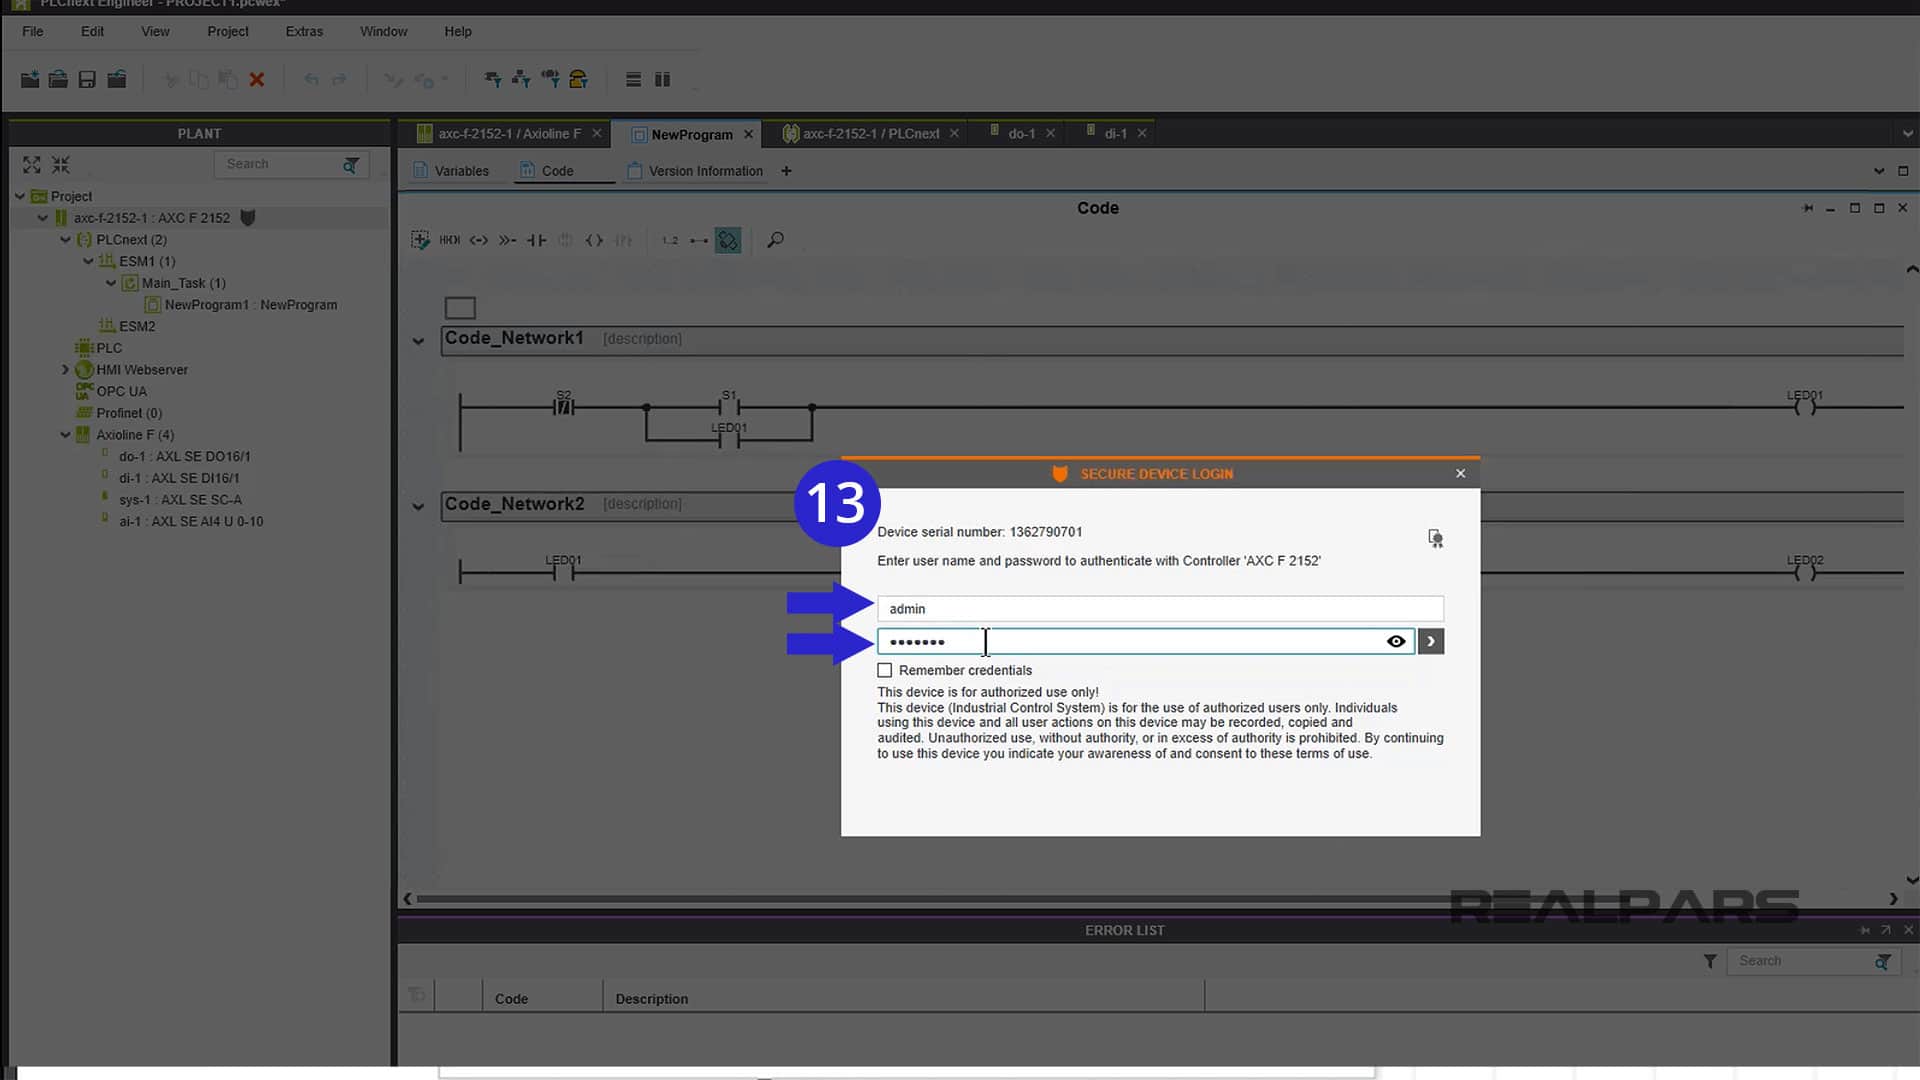This screenshot has width=1920, height=1080.
Task: Click the admin username field
Action: pos(1160,609)
